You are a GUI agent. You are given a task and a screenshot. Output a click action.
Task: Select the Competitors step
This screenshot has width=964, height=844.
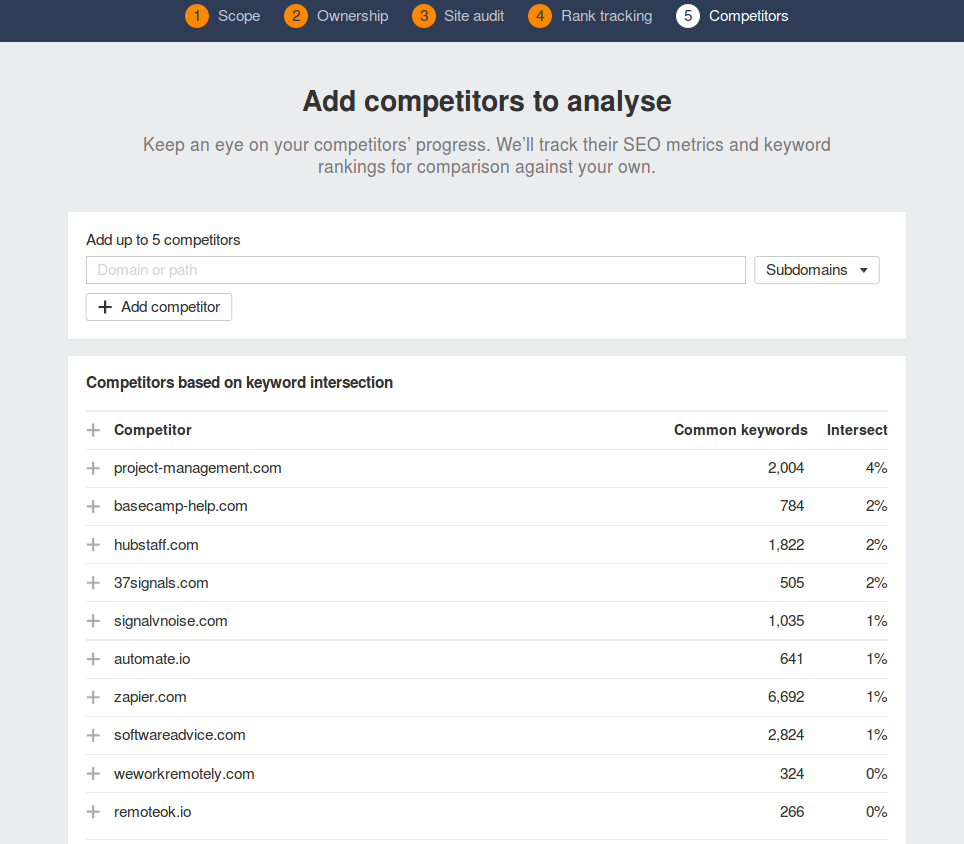click(x=733, y=16)
